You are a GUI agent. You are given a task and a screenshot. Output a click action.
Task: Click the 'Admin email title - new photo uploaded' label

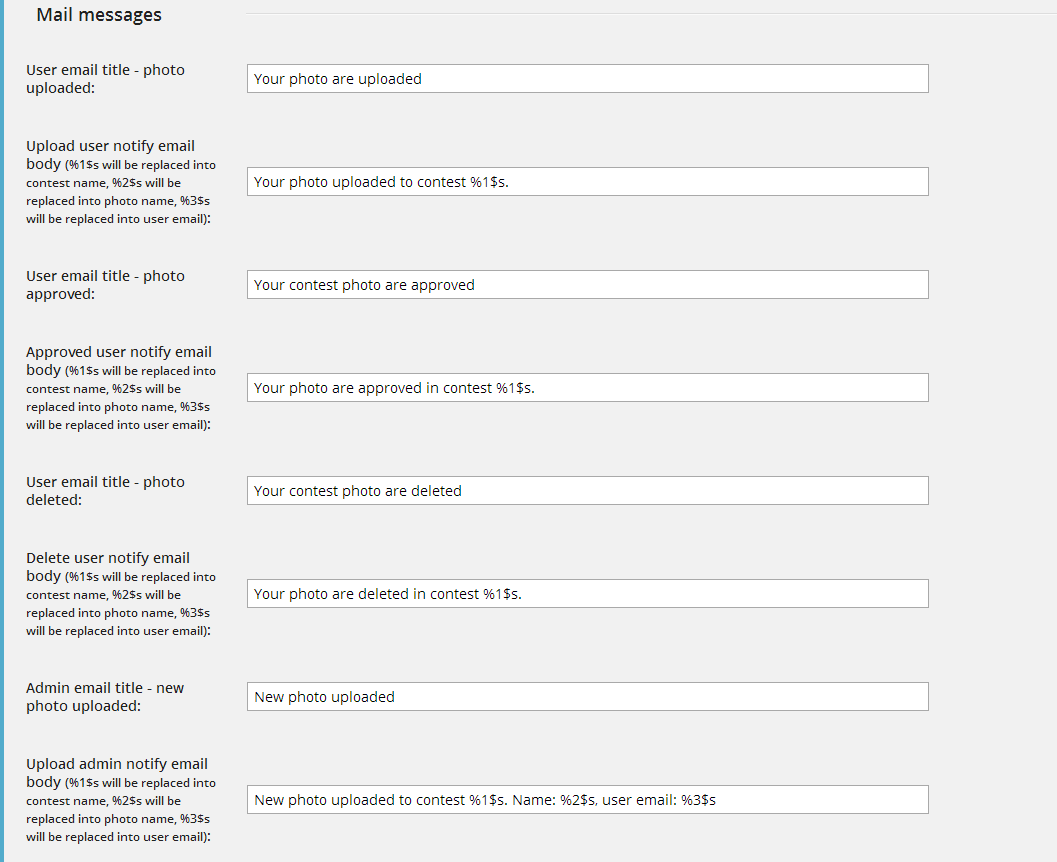click(x=105, y=697)
